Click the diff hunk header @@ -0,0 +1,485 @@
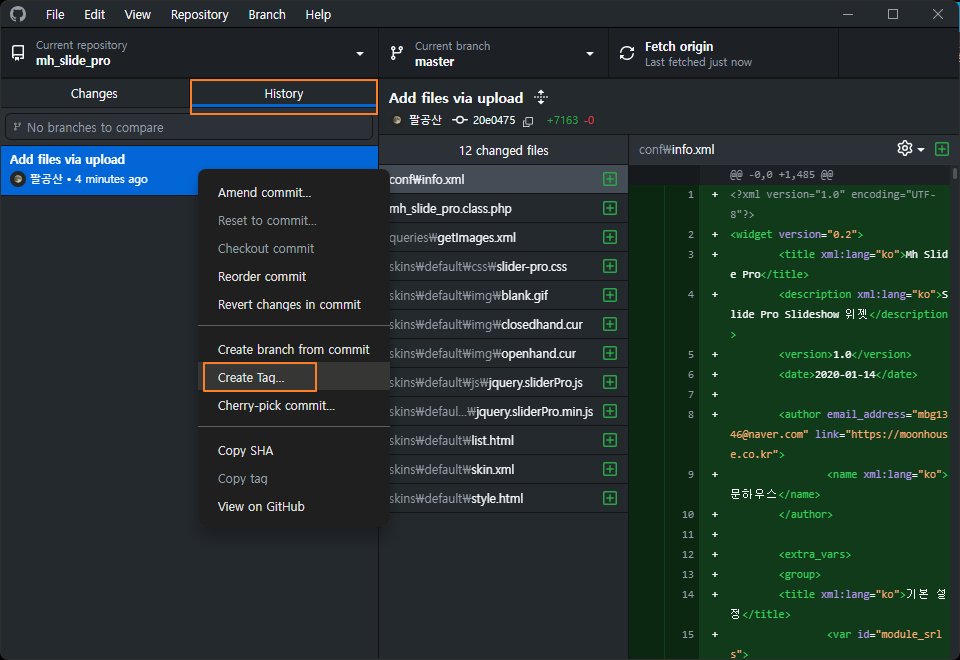Screen dimensions: 960x660 (x=781, y=174)
